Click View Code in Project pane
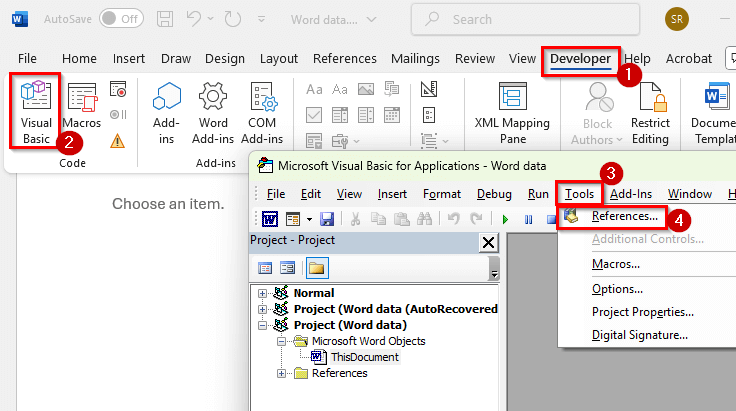Screen dimensions: 736x411 (265, 268)
